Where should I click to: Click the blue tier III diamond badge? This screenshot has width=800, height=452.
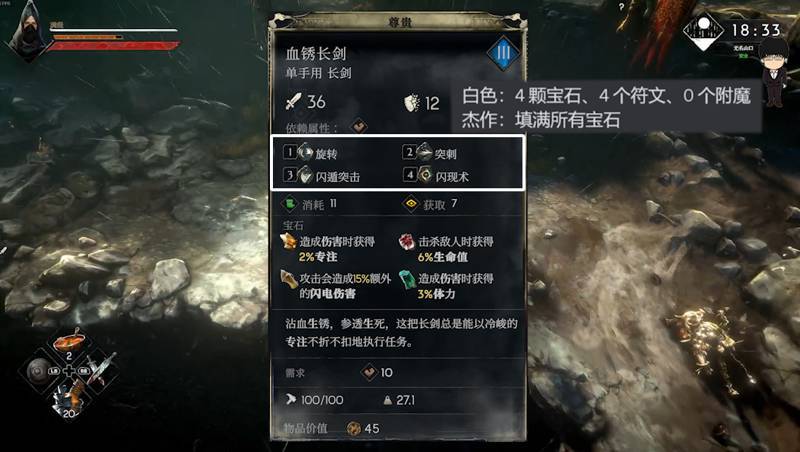(x=503, y=52)
